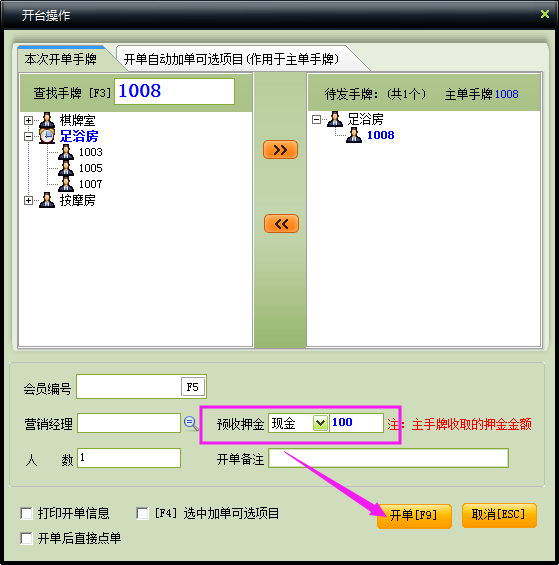Image resolution: width=559 pixels, height=565 pixels.
Task: Click the 足浴房 clock icon in left tree
Action: [47, 136]
